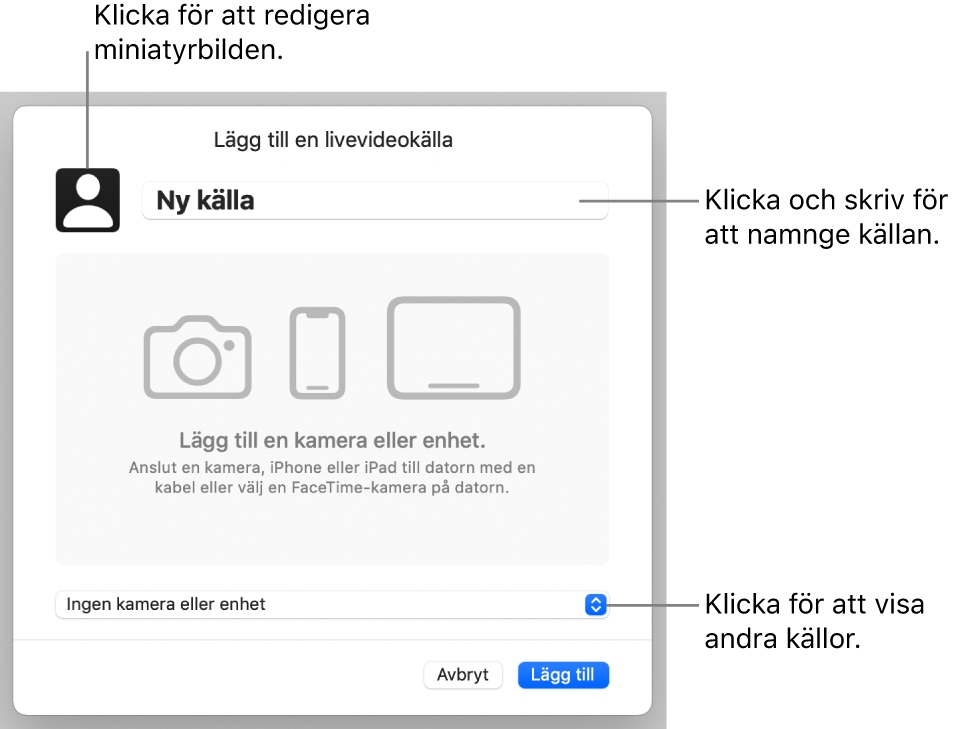Click the 'Lägg till en livevideokälla' dialog title
The width and height of the screenshot is (960, 729).
(333, 140)
